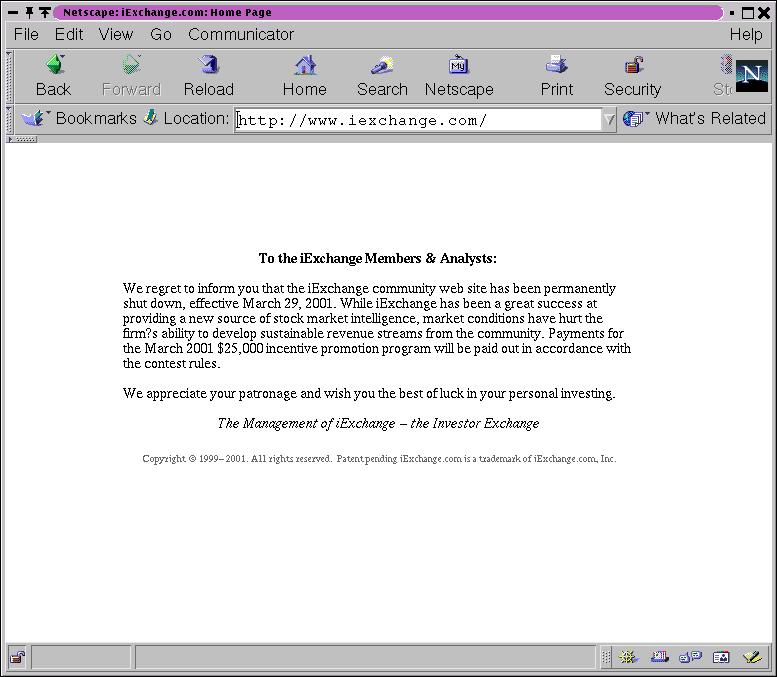
Task: Open the Communicator menu
Action: pos(241,34)
